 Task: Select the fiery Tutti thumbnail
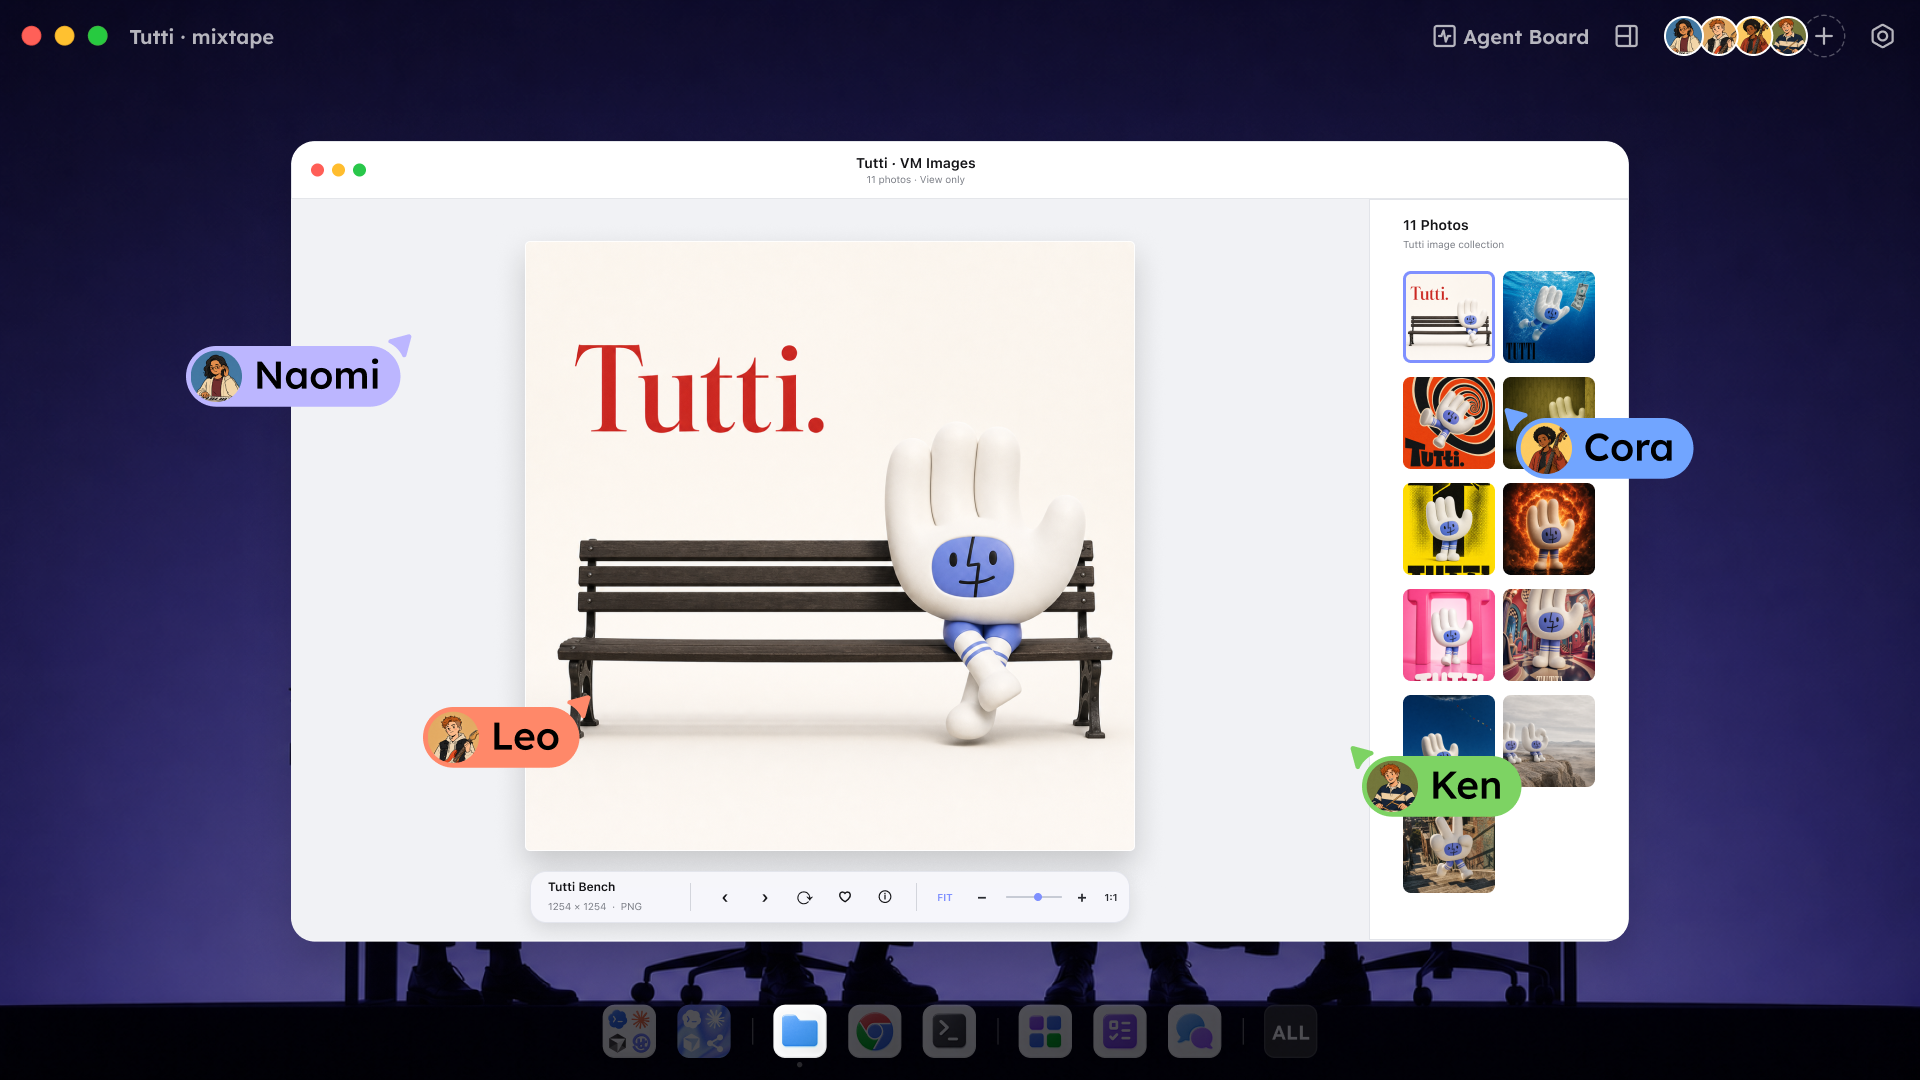1549,529
